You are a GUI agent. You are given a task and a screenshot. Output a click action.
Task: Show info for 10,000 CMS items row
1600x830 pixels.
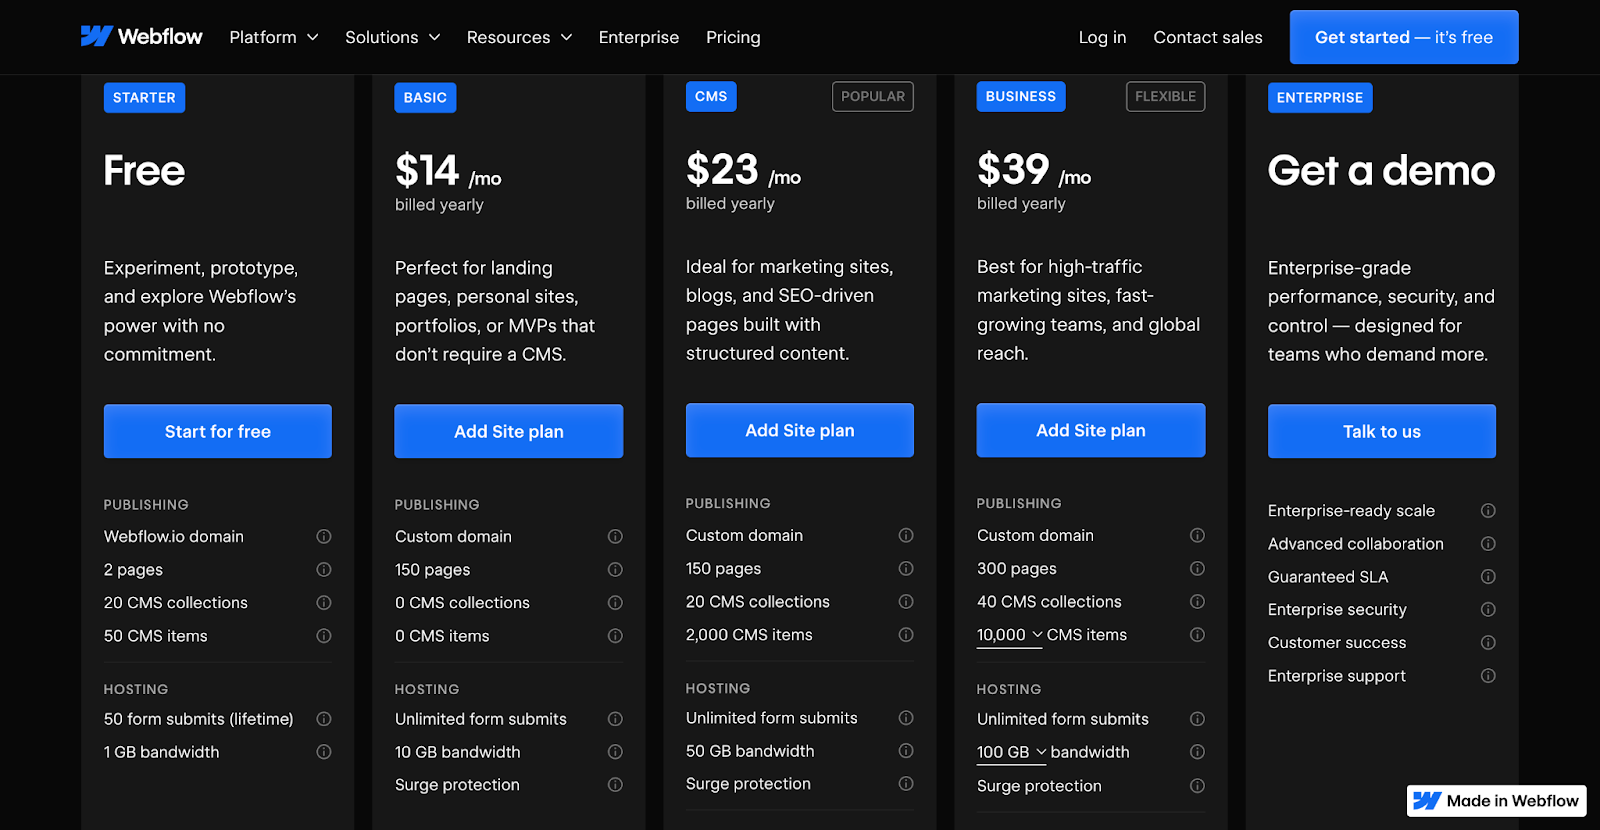(1197, 635)
